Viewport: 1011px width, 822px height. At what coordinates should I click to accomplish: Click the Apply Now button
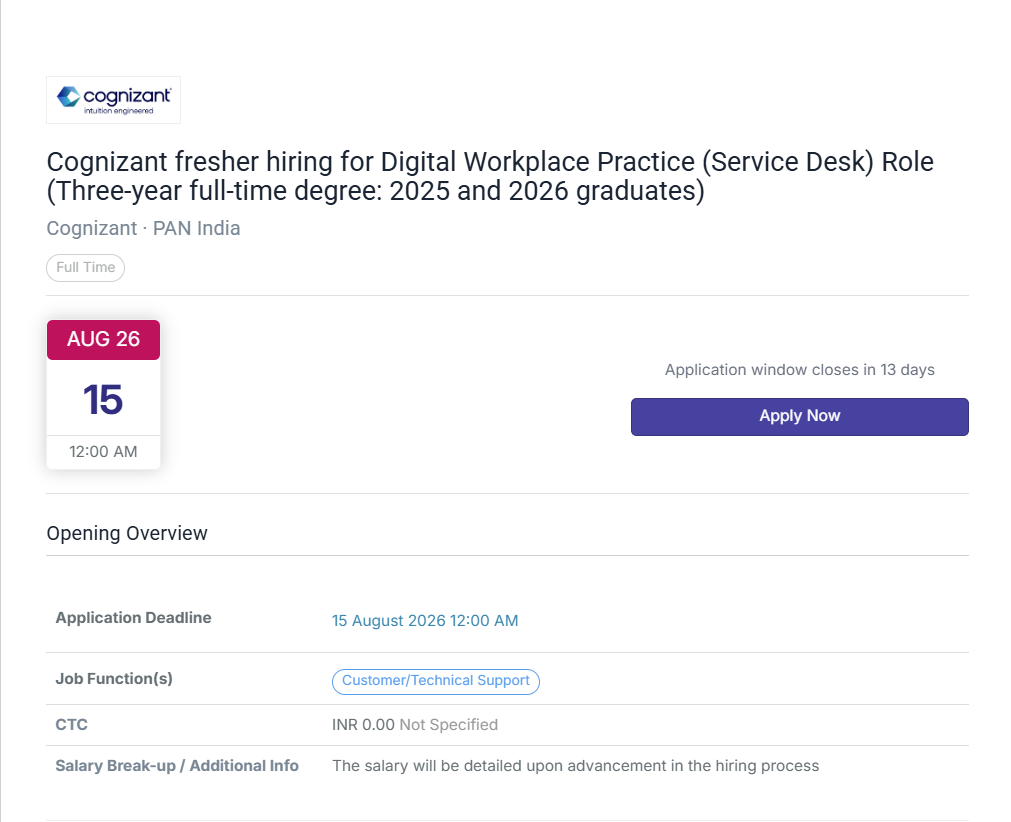(800, 416)
